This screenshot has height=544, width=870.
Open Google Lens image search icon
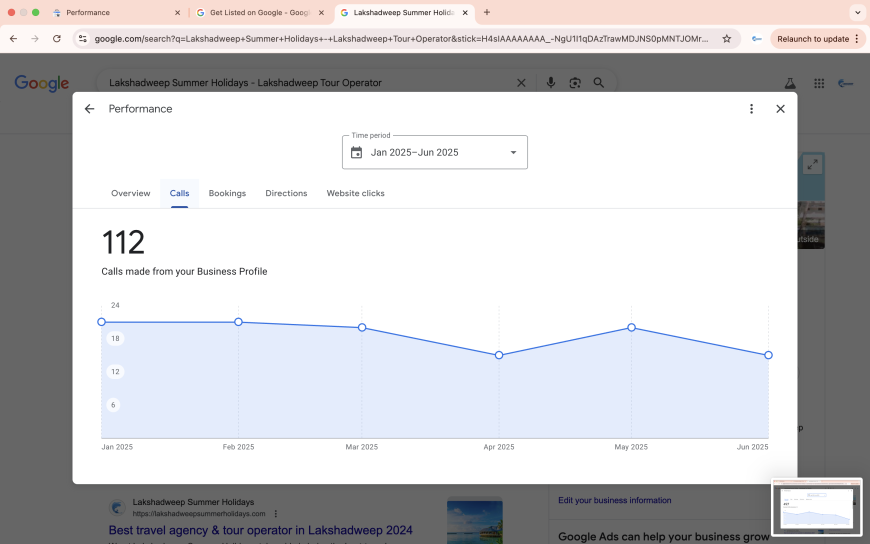[x=574, y=83]
